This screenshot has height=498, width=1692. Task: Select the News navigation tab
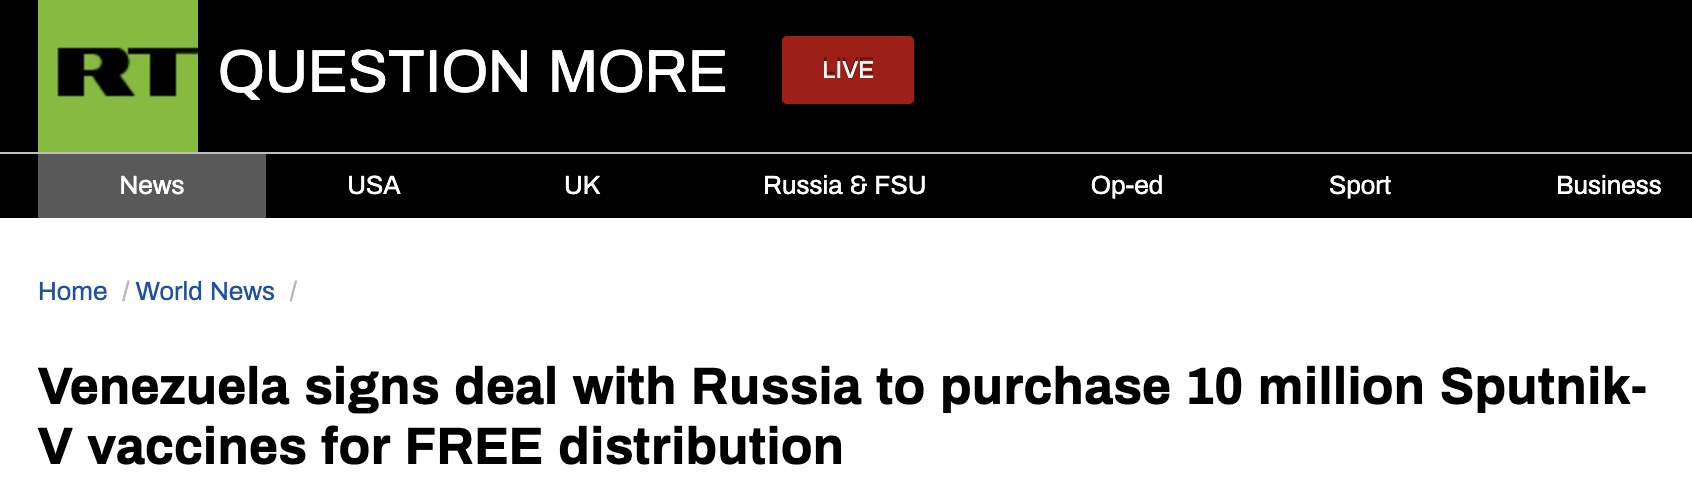point(152,186)
